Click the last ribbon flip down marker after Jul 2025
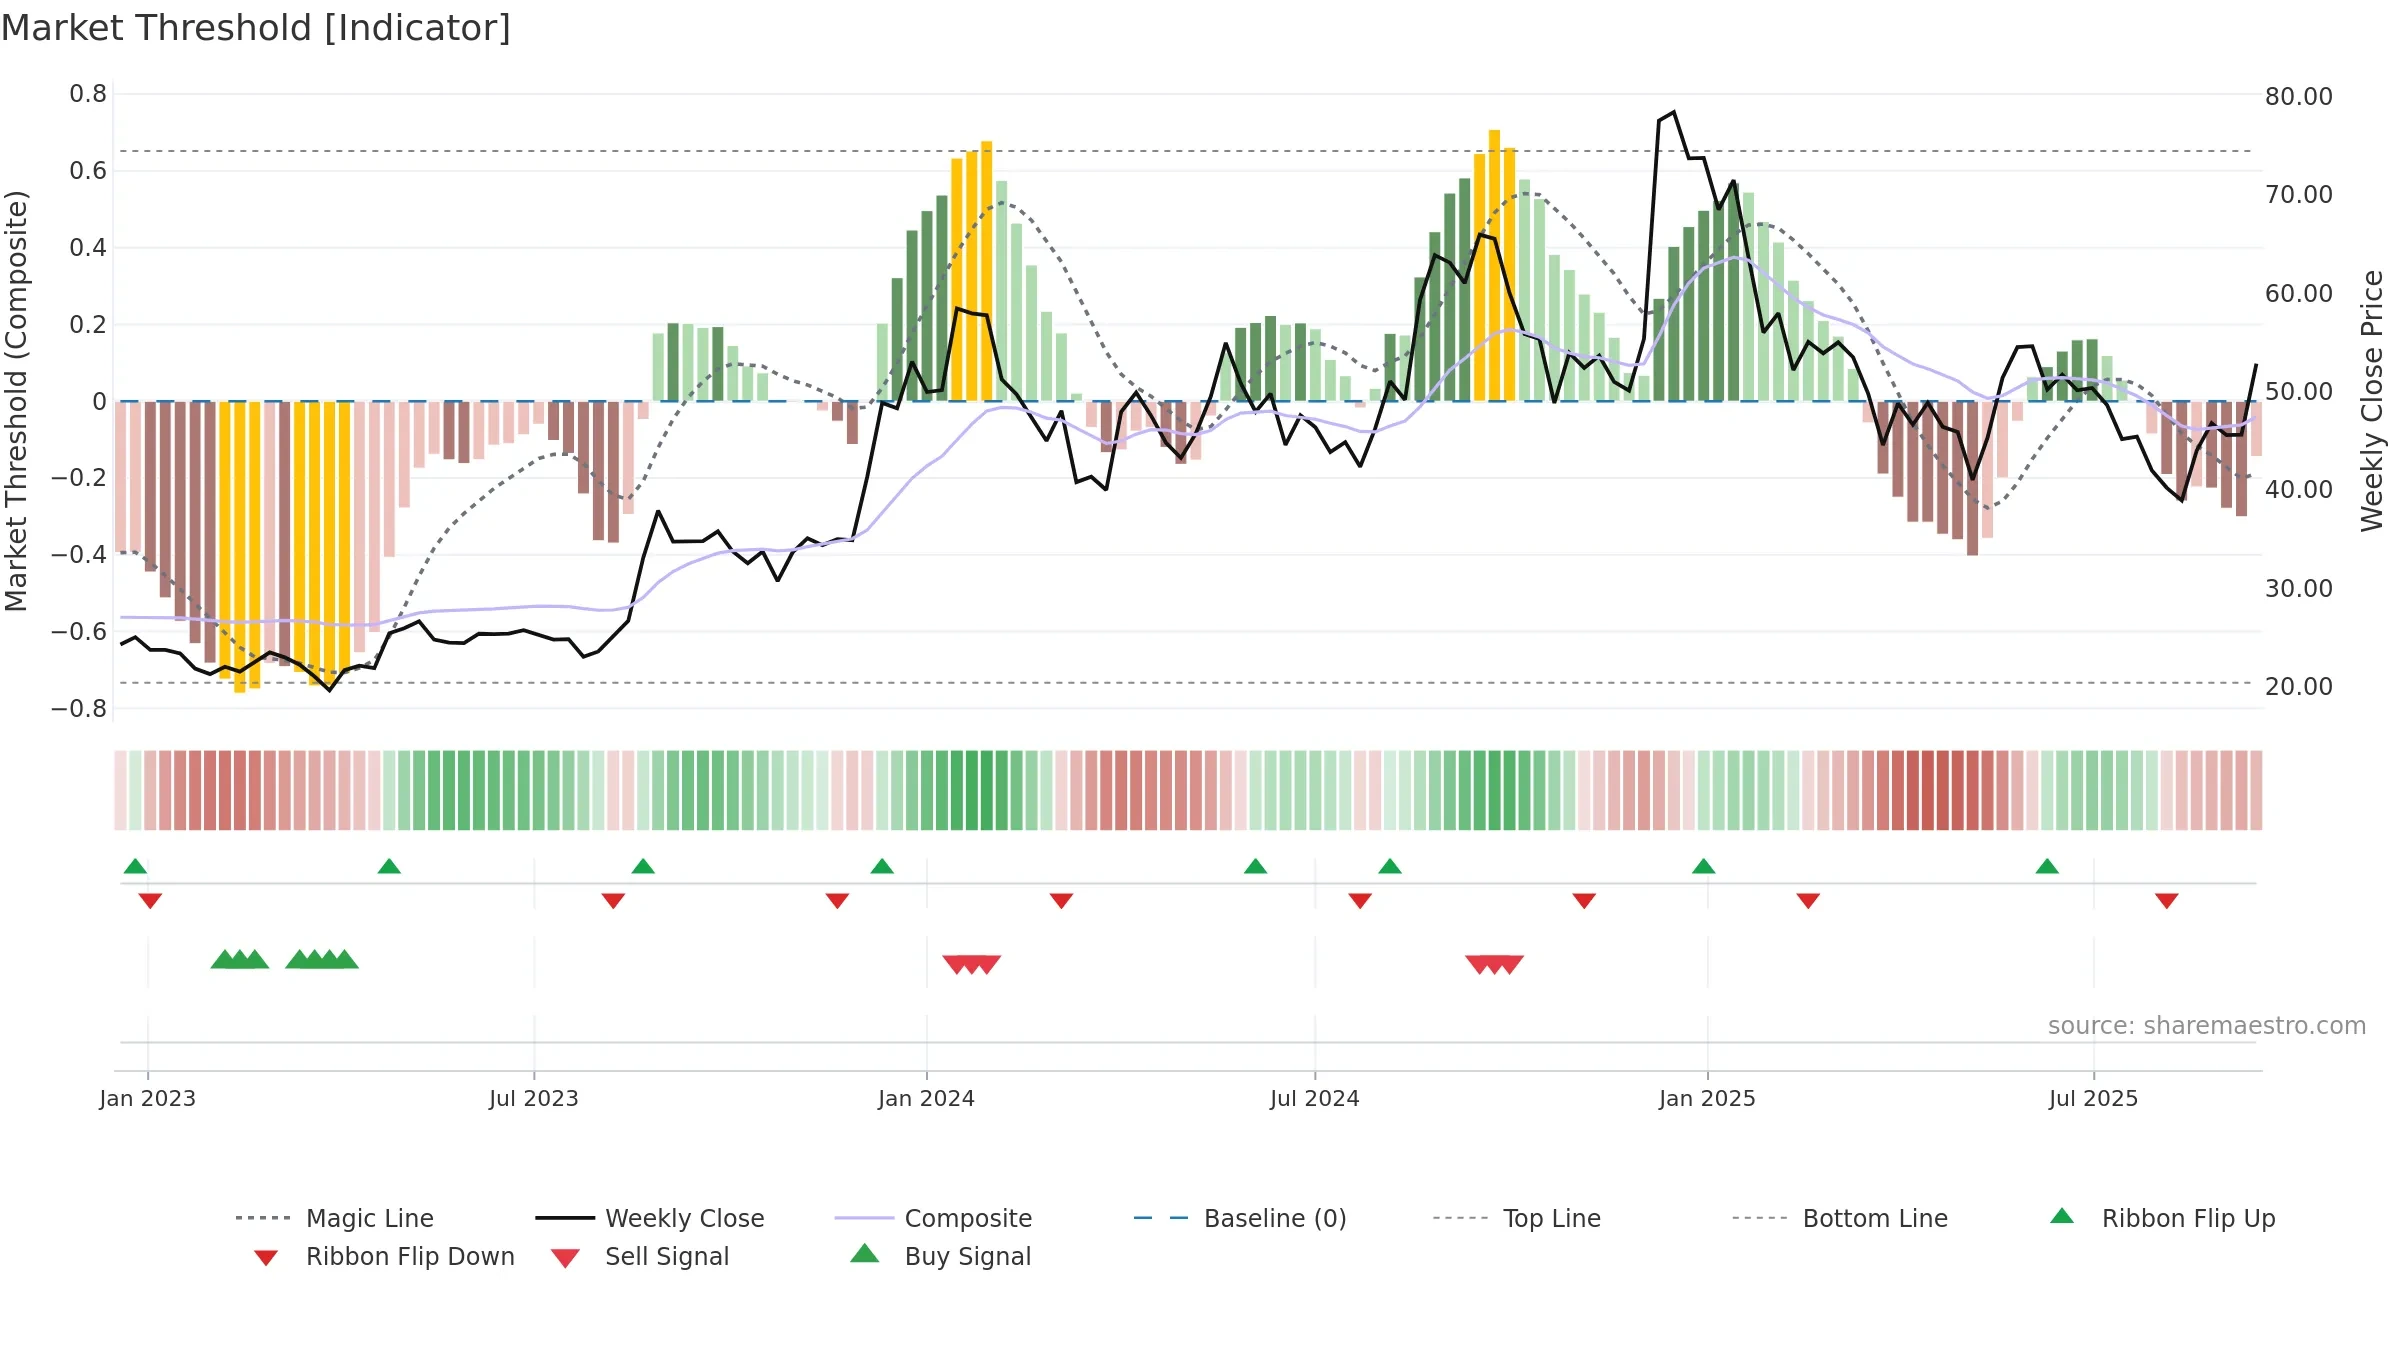Screen dimensions: 2400x1350 [x=2167, y=901]
